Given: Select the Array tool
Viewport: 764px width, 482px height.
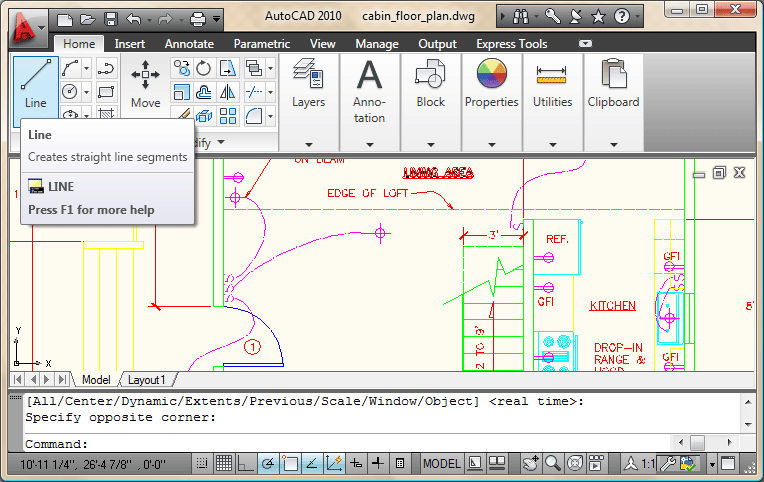Looking at the screenshot, I should point(228,116).
